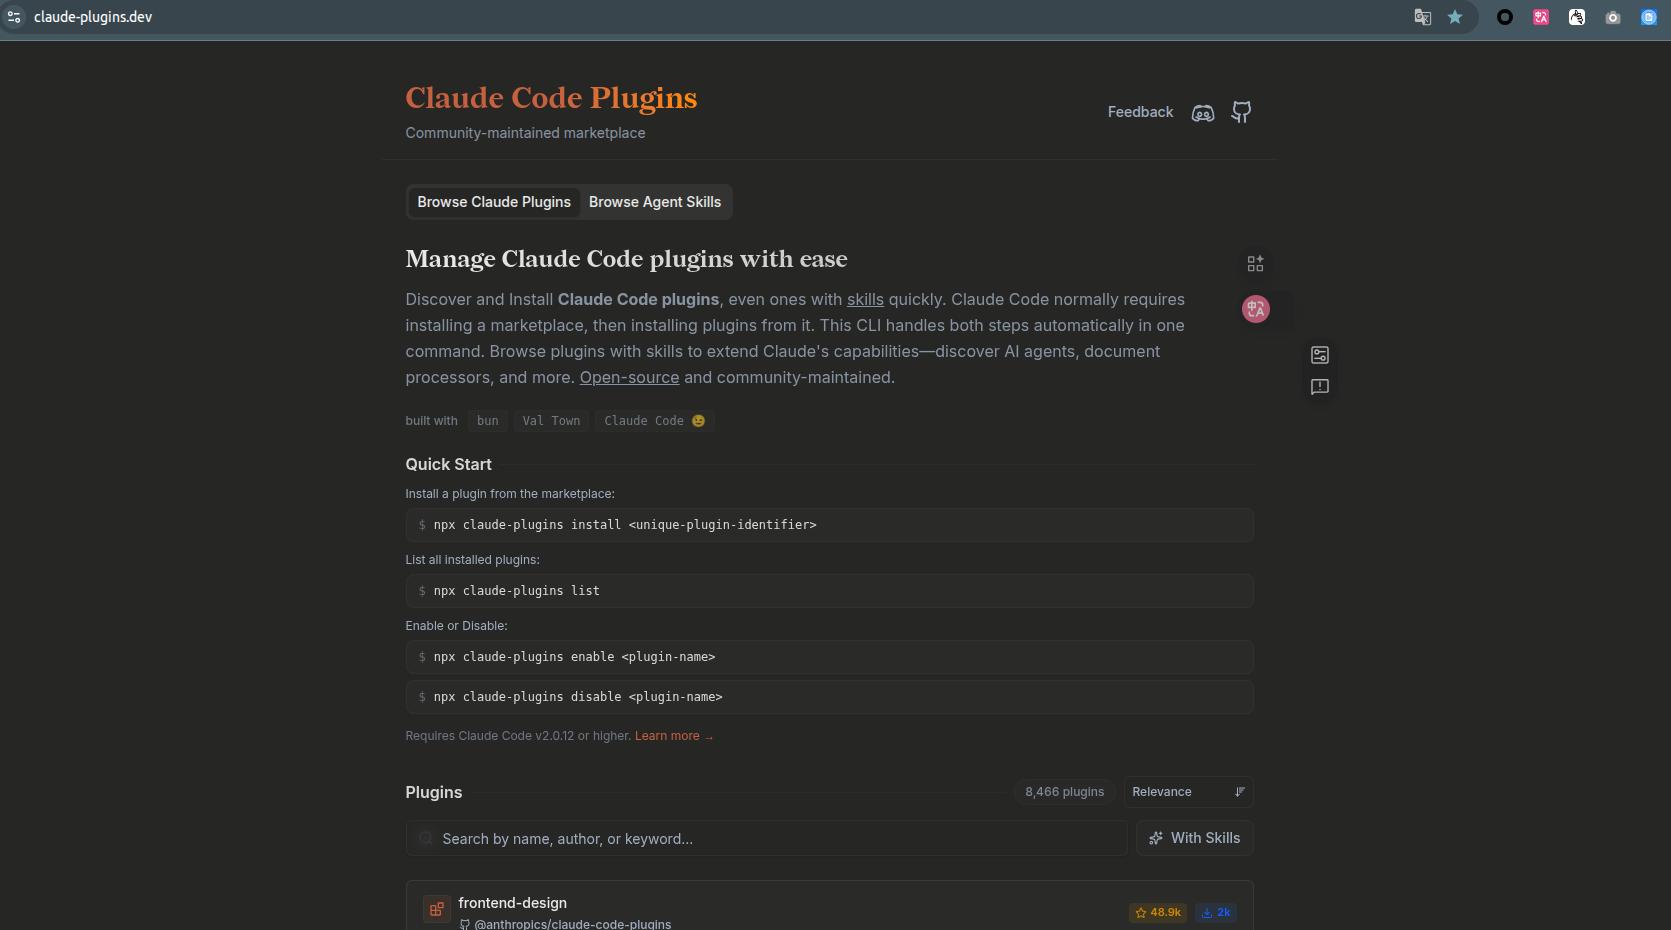The image size is (1671, 930).
Task: Click the skills hyperlink in description
Action: coord(865,300)
